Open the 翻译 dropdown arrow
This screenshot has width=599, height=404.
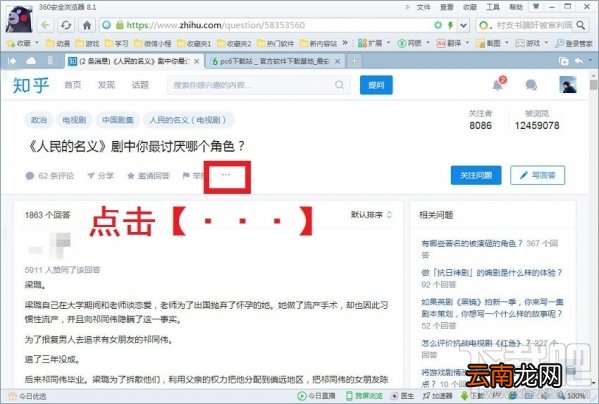pos(467,43)
